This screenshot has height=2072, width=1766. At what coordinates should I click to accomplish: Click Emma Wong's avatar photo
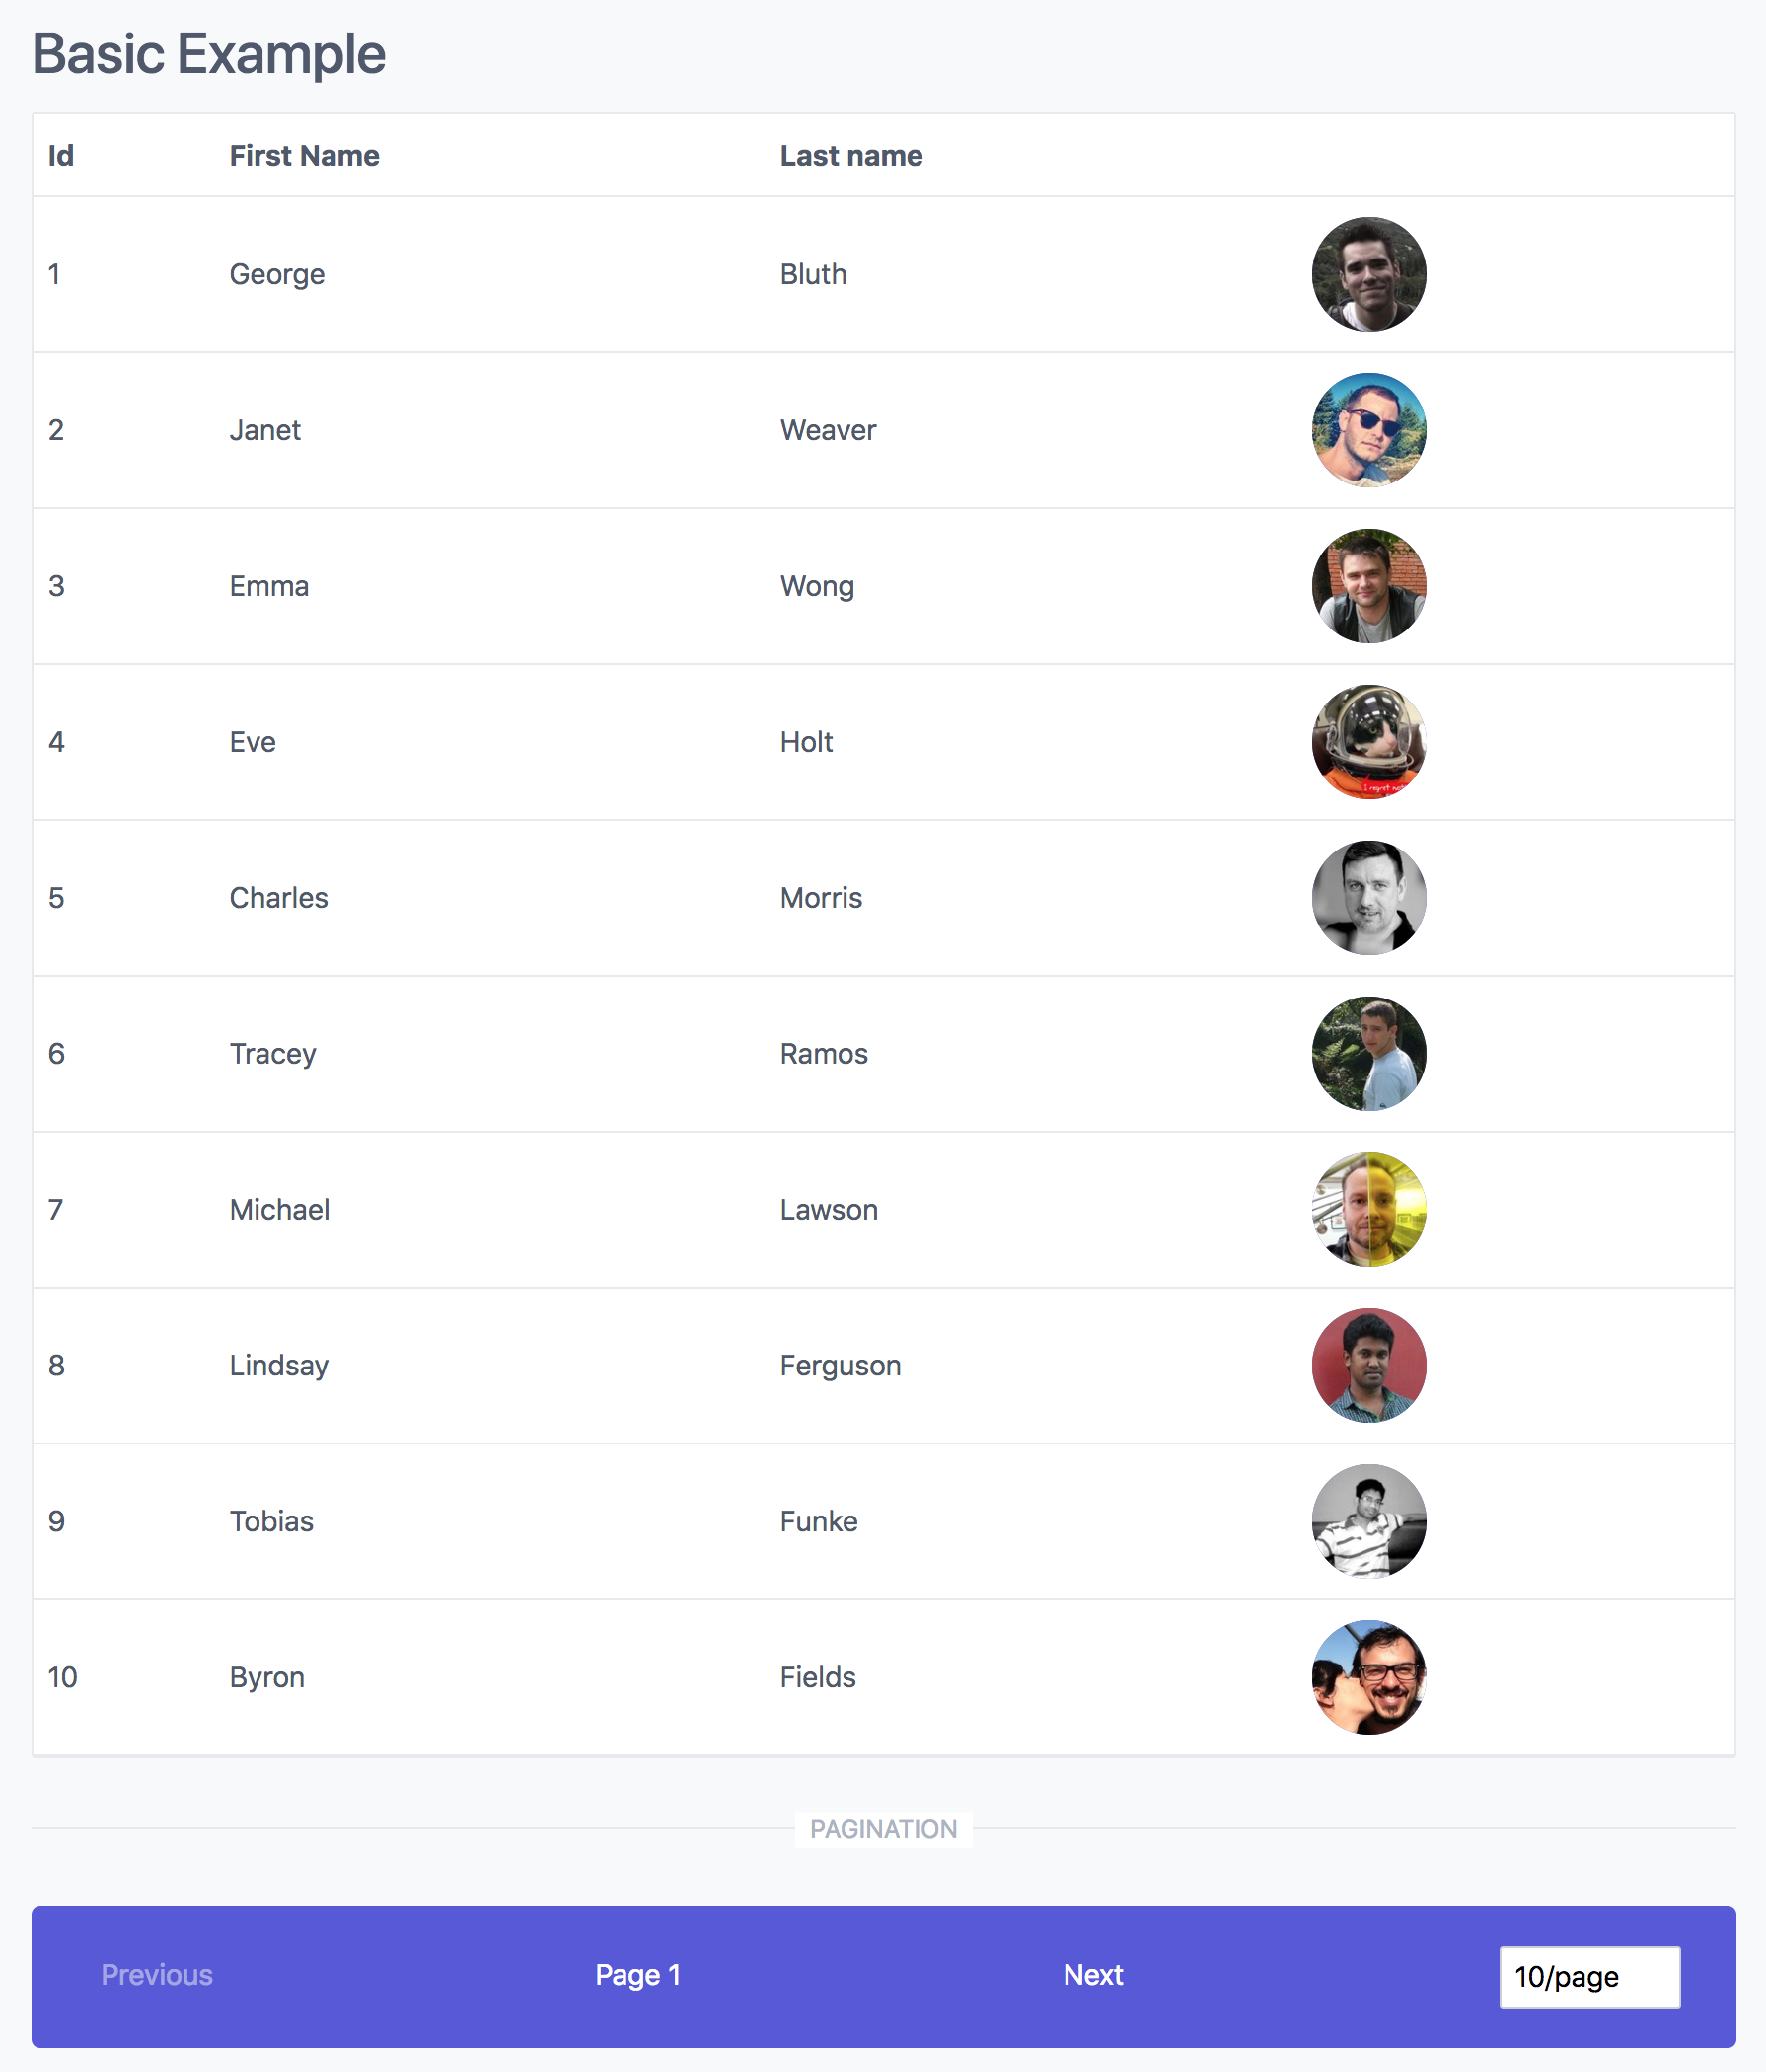pos(1368,585)
